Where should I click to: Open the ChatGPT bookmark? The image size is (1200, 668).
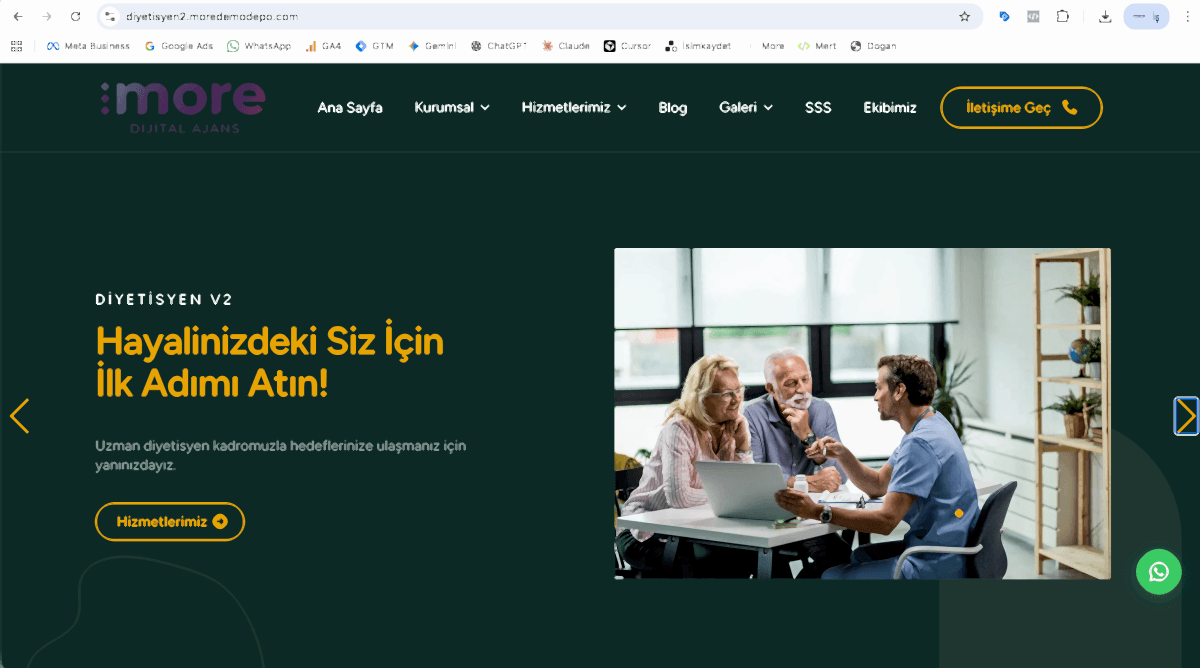(x=498, y=45)
